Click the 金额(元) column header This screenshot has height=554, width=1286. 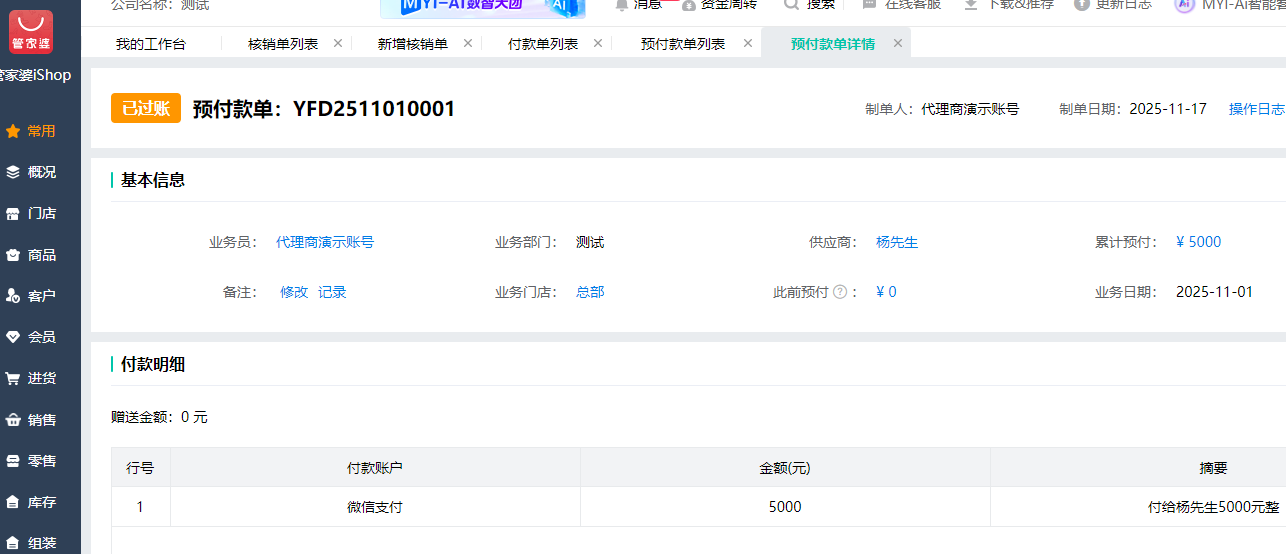coord(785,467)
